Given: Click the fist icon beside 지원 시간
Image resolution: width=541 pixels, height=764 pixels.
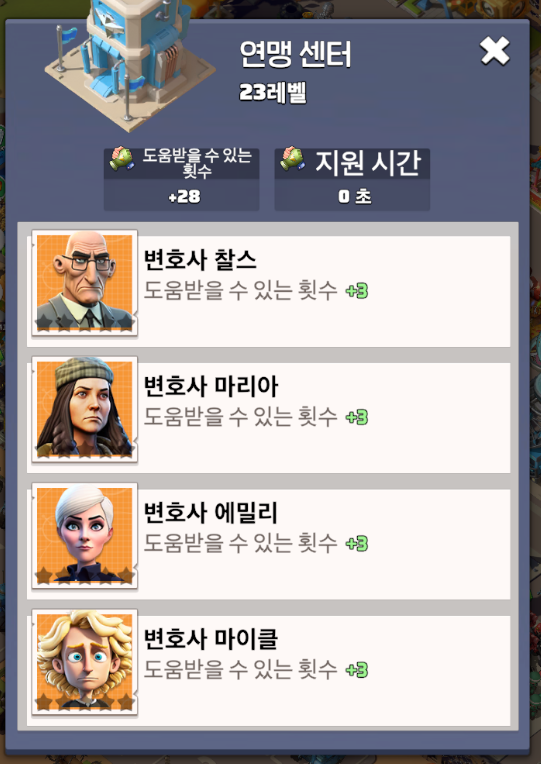Looking at the screenshot, I should (292, 159).
